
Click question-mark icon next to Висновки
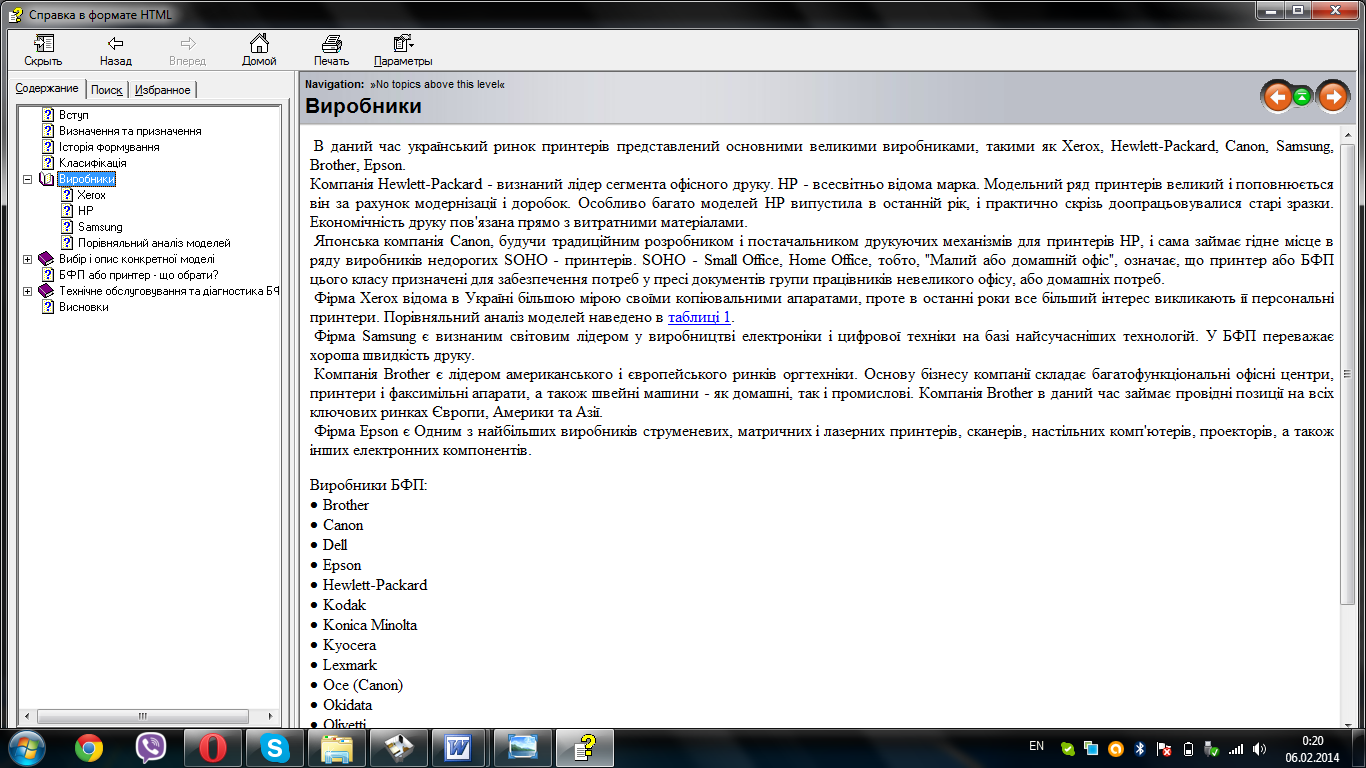(x=47, y=307)
